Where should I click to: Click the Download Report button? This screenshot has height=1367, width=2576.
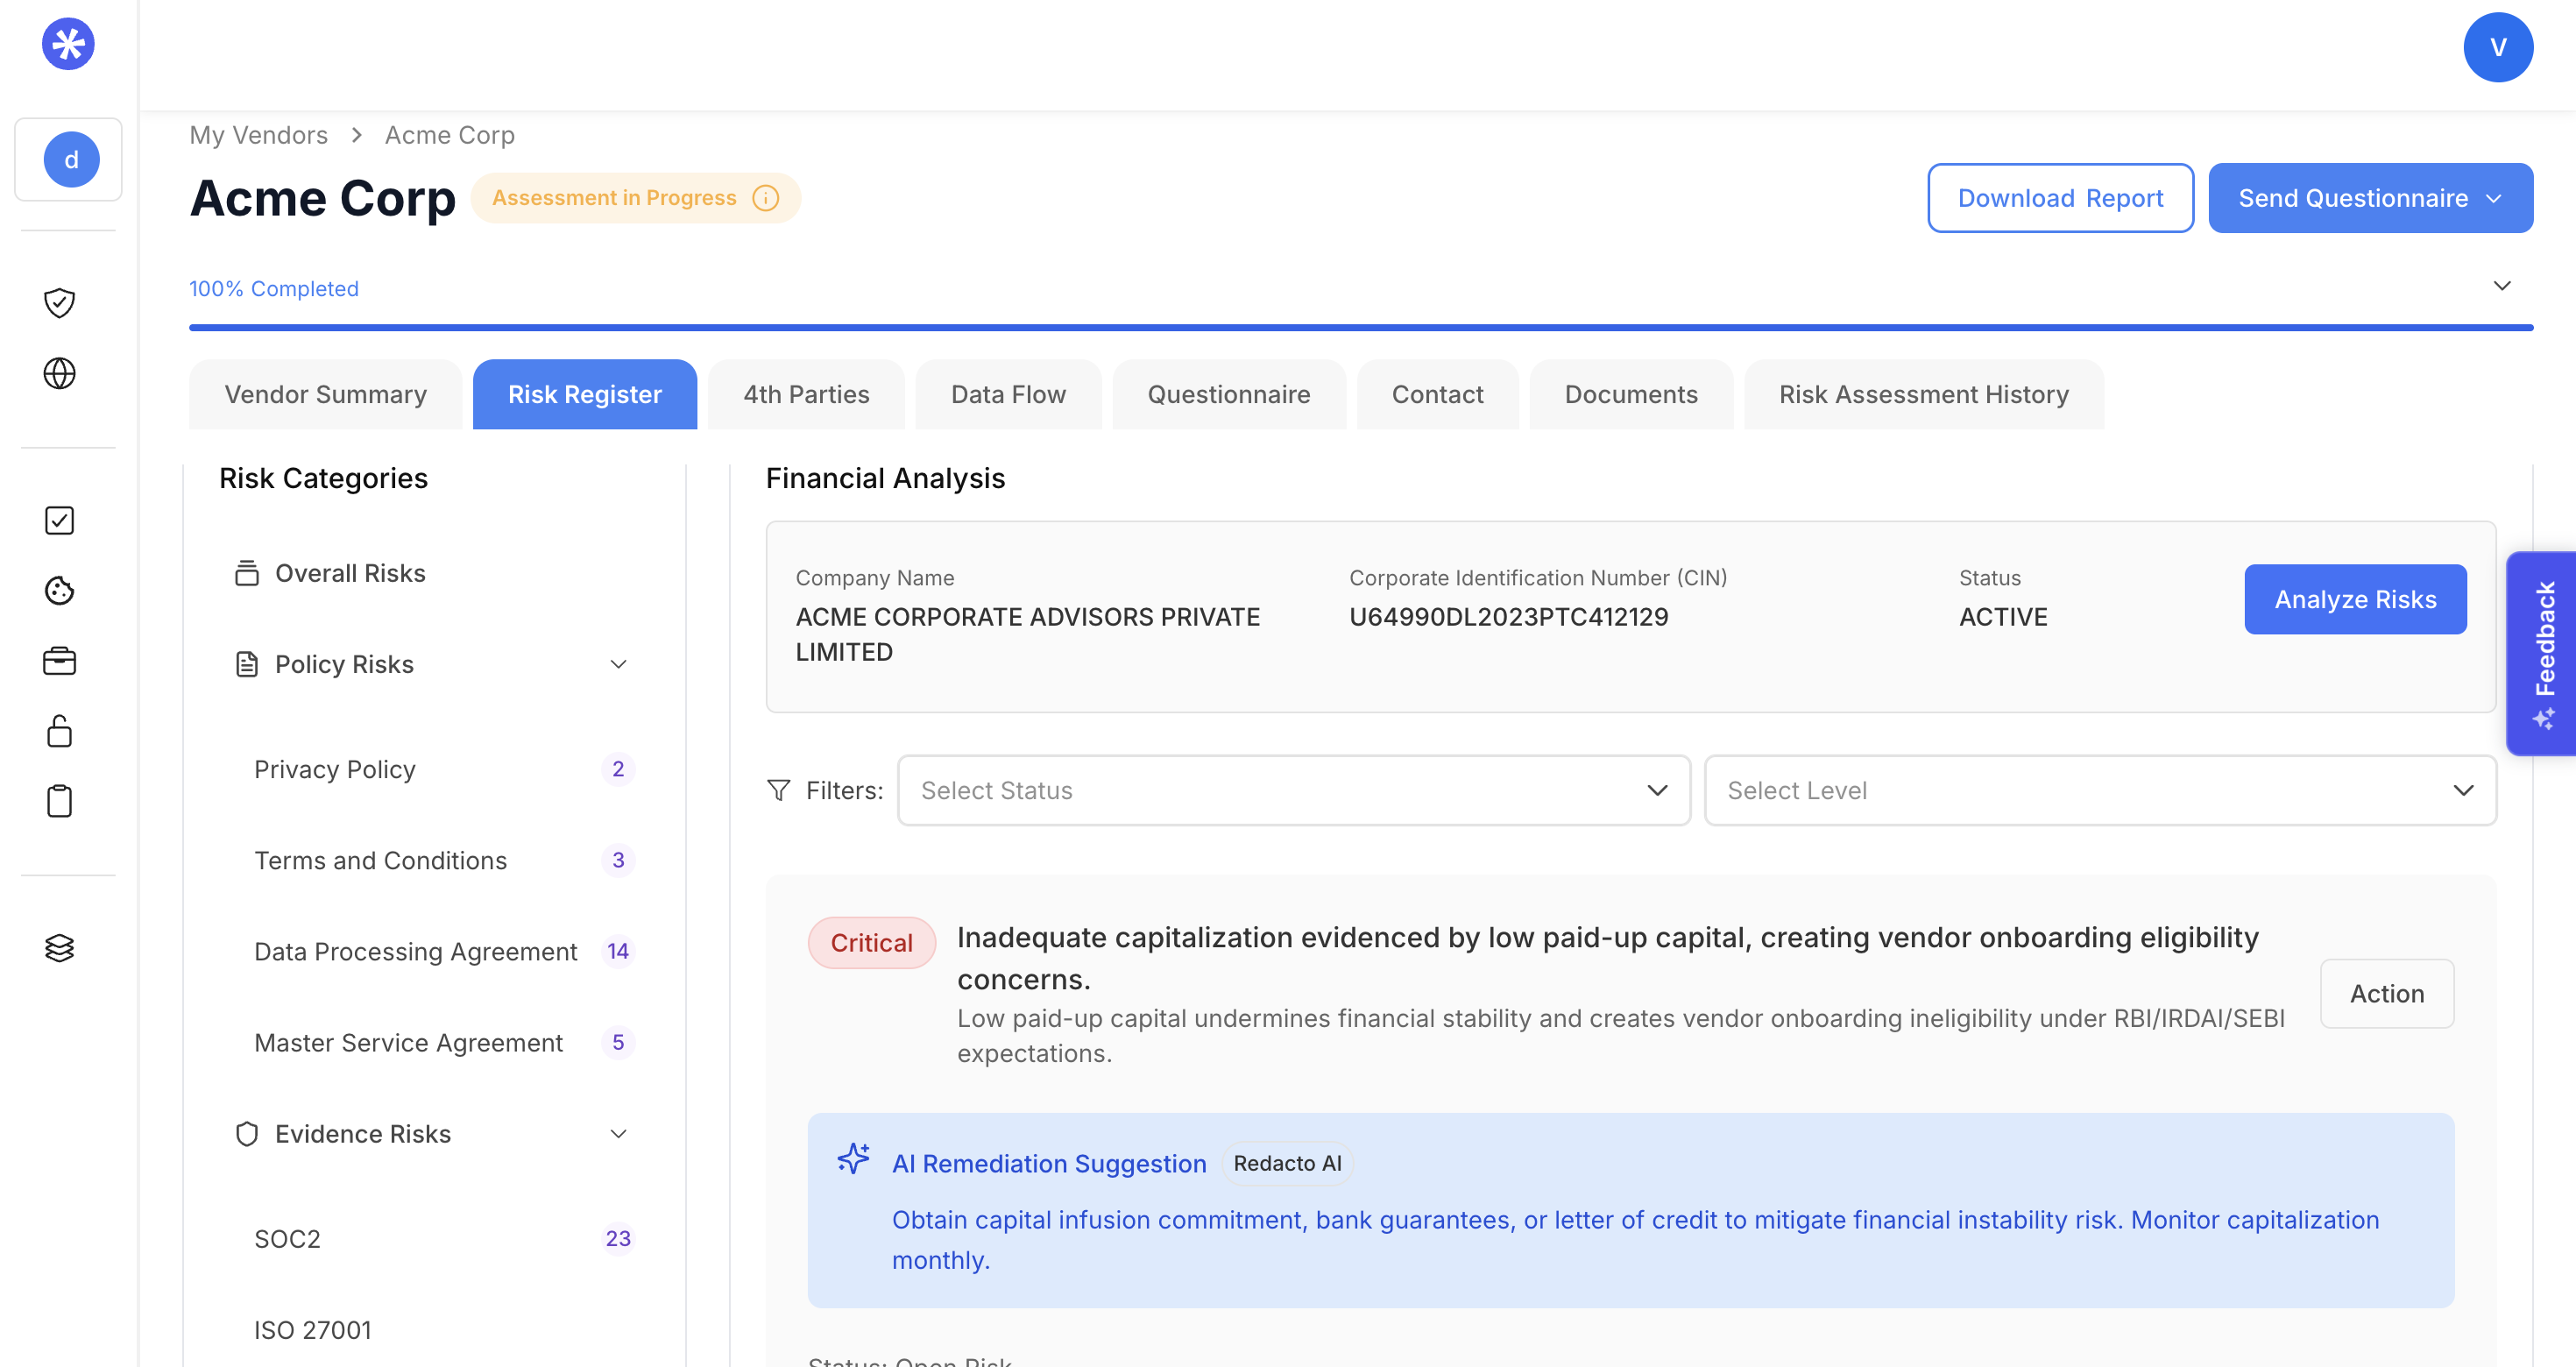[2059, 198]
